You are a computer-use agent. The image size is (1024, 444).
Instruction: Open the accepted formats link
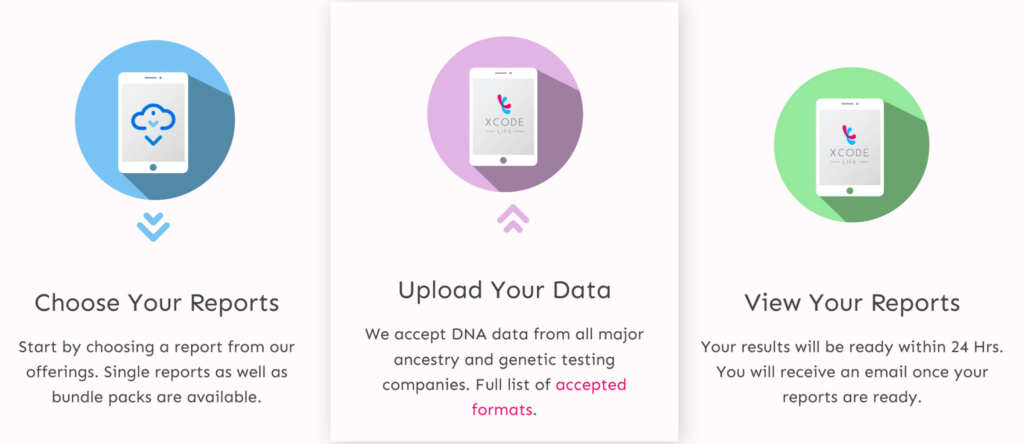point(549,398)
